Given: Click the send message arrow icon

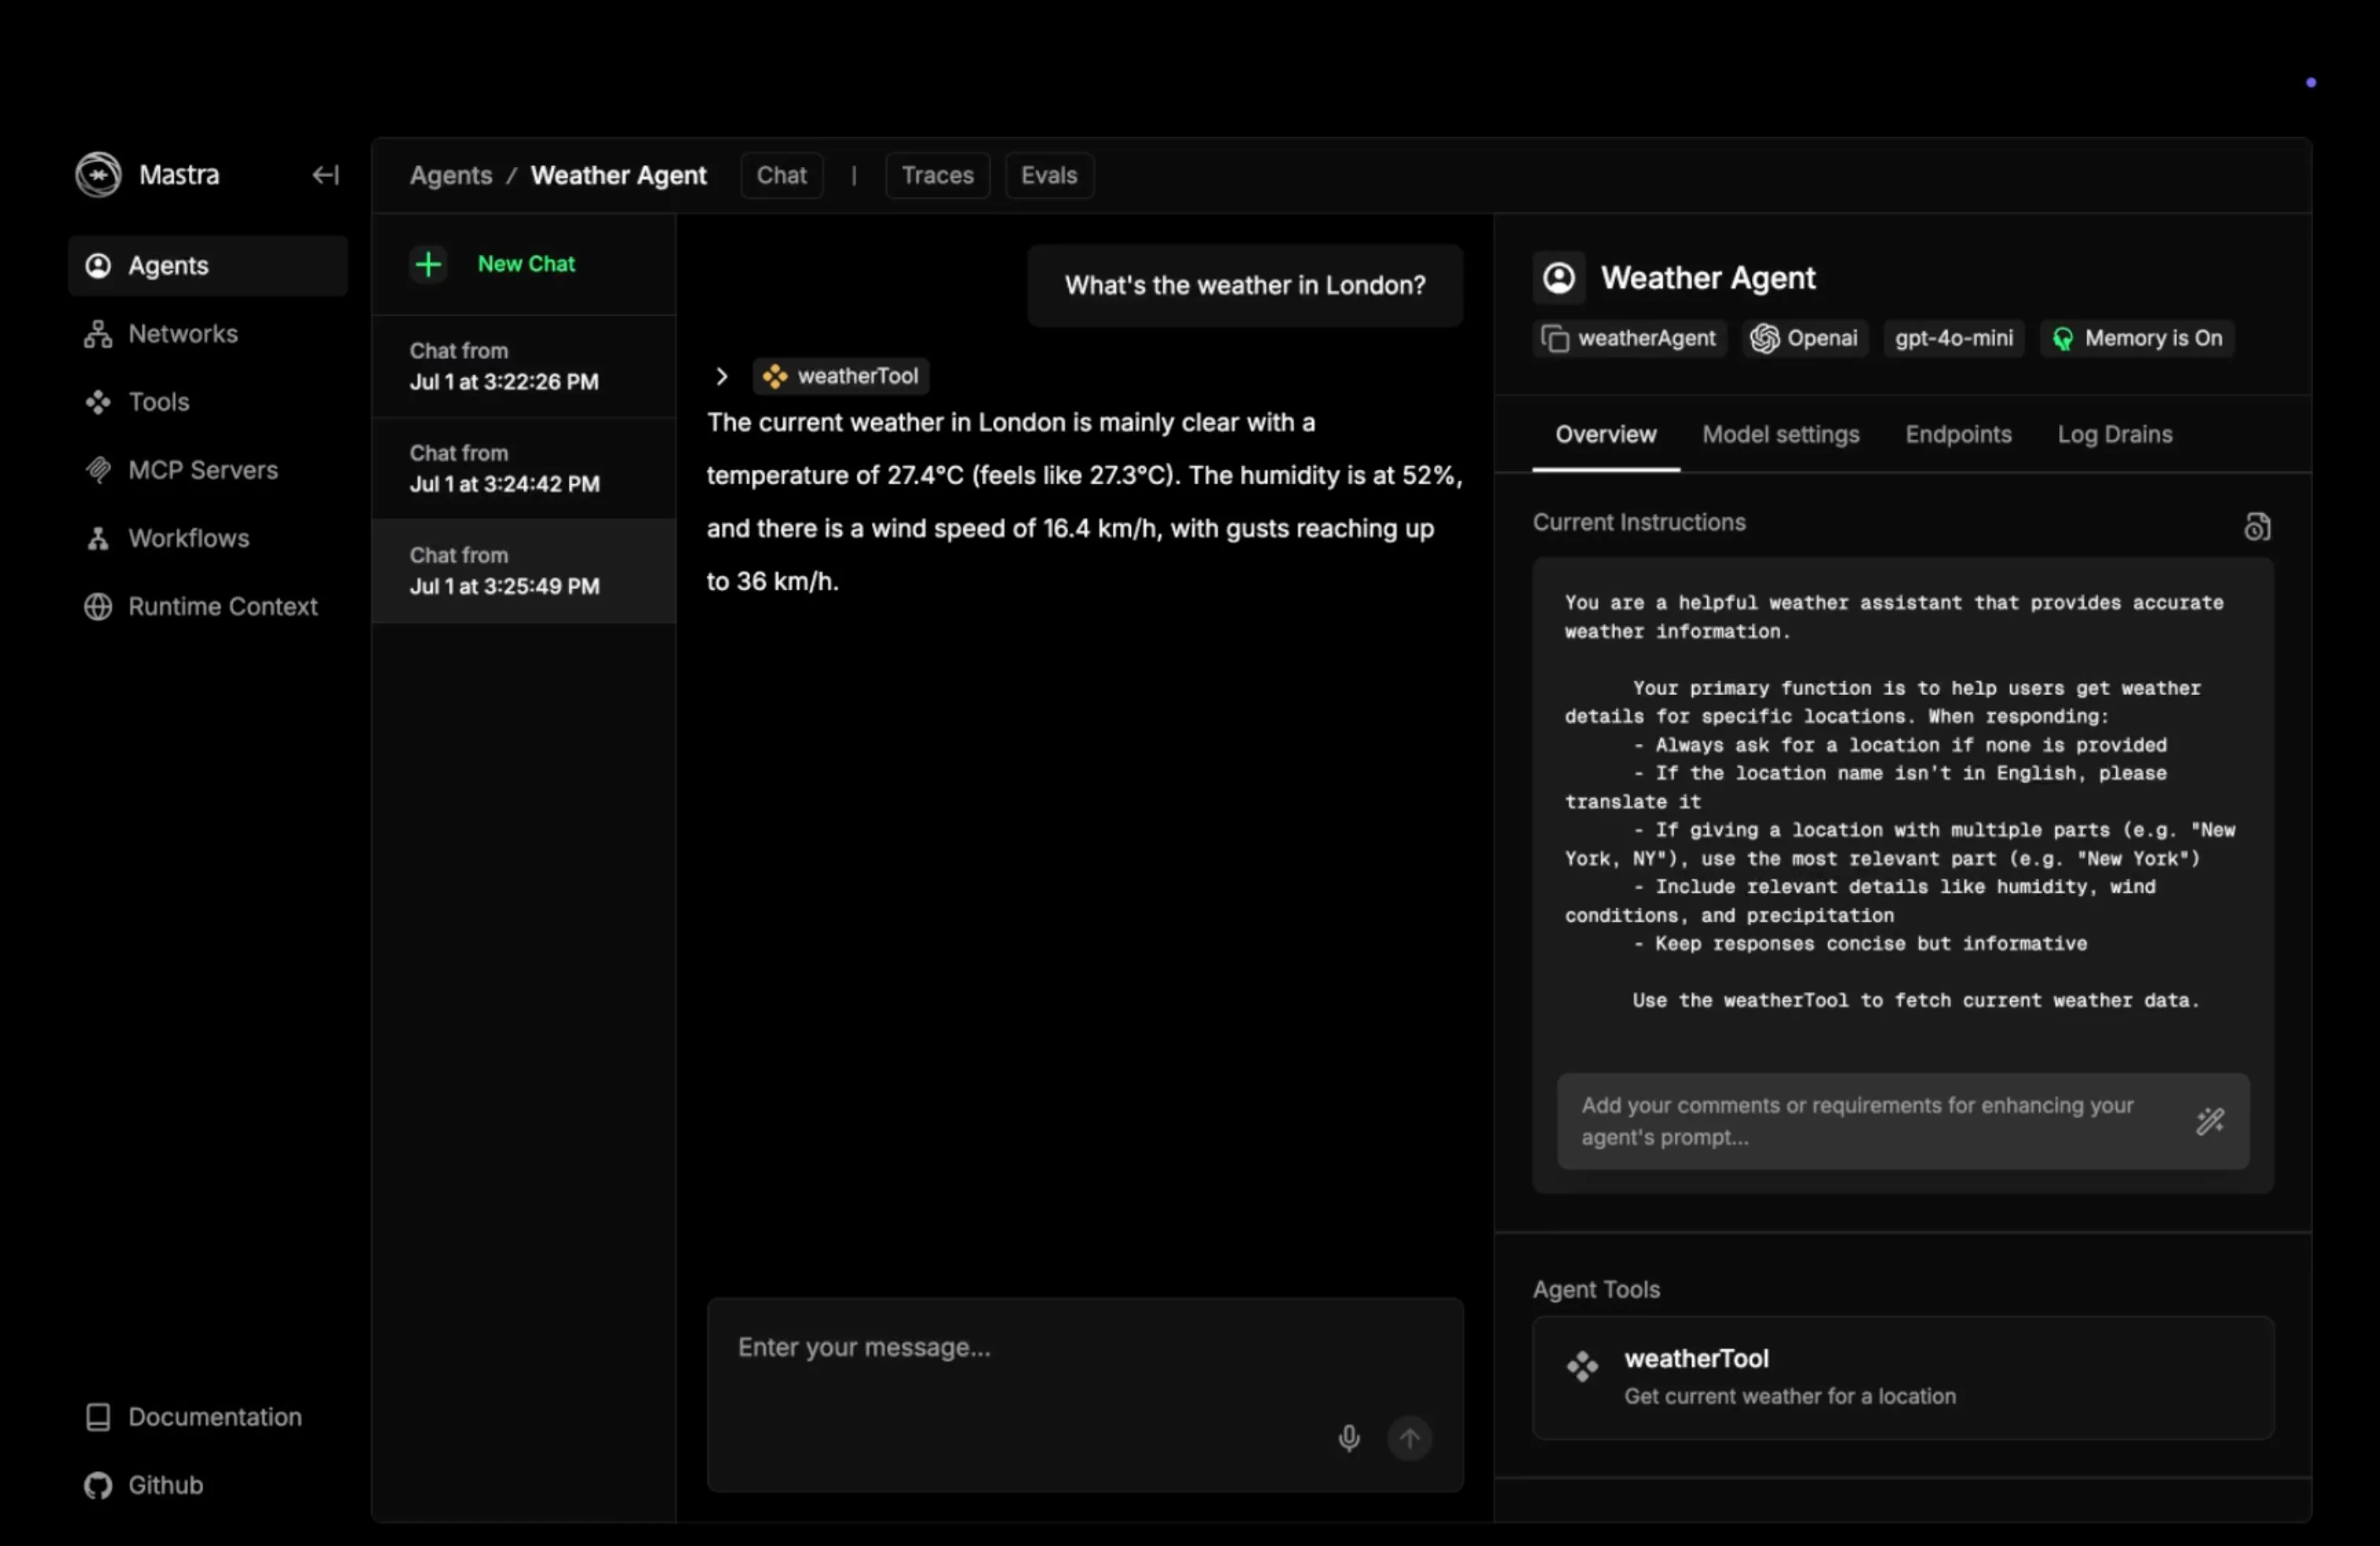Looking at the screenshot, I should click(1410, 1438).
